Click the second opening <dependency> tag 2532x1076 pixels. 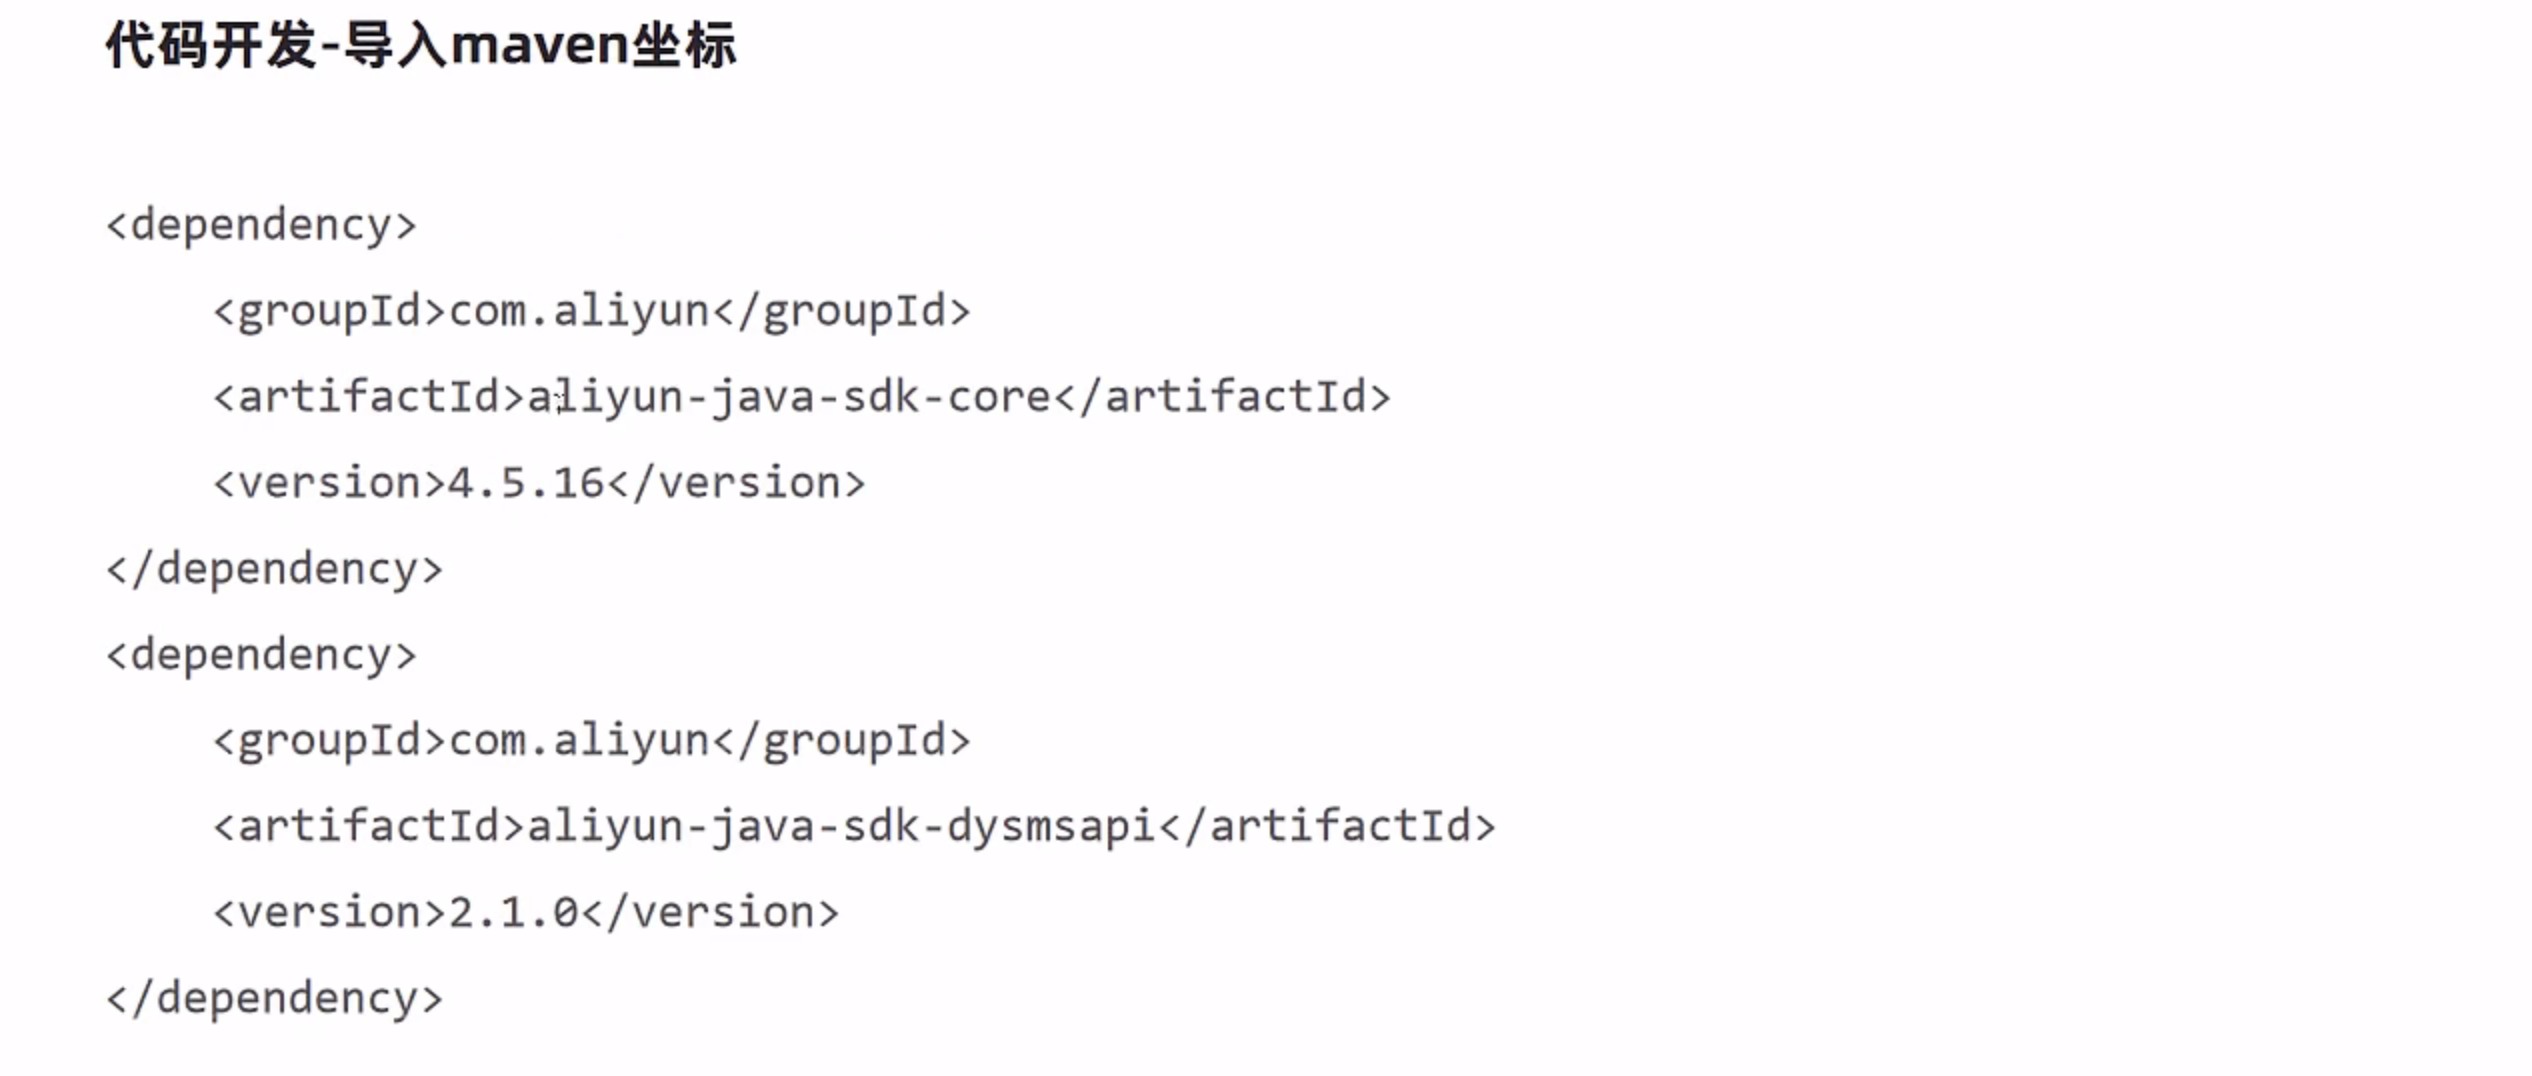(x=261, y=655)
